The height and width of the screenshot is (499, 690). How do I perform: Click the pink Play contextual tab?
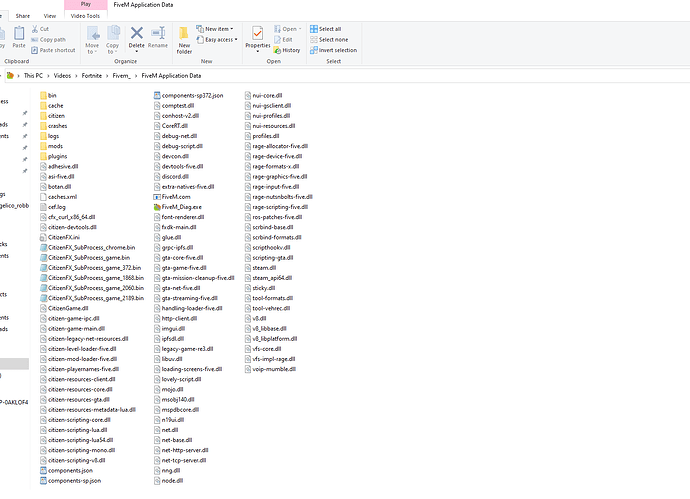86,4
